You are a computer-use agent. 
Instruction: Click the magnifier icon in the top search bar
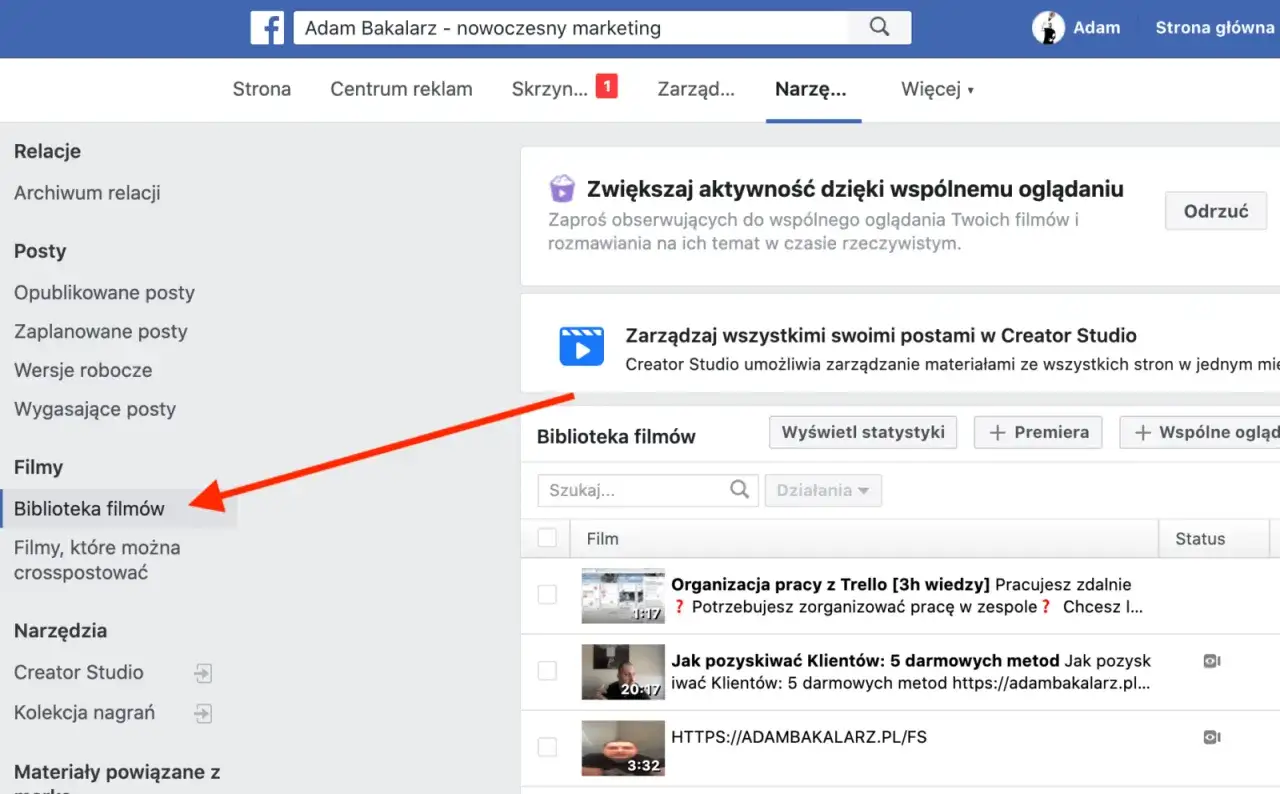(x=878, y=27)
